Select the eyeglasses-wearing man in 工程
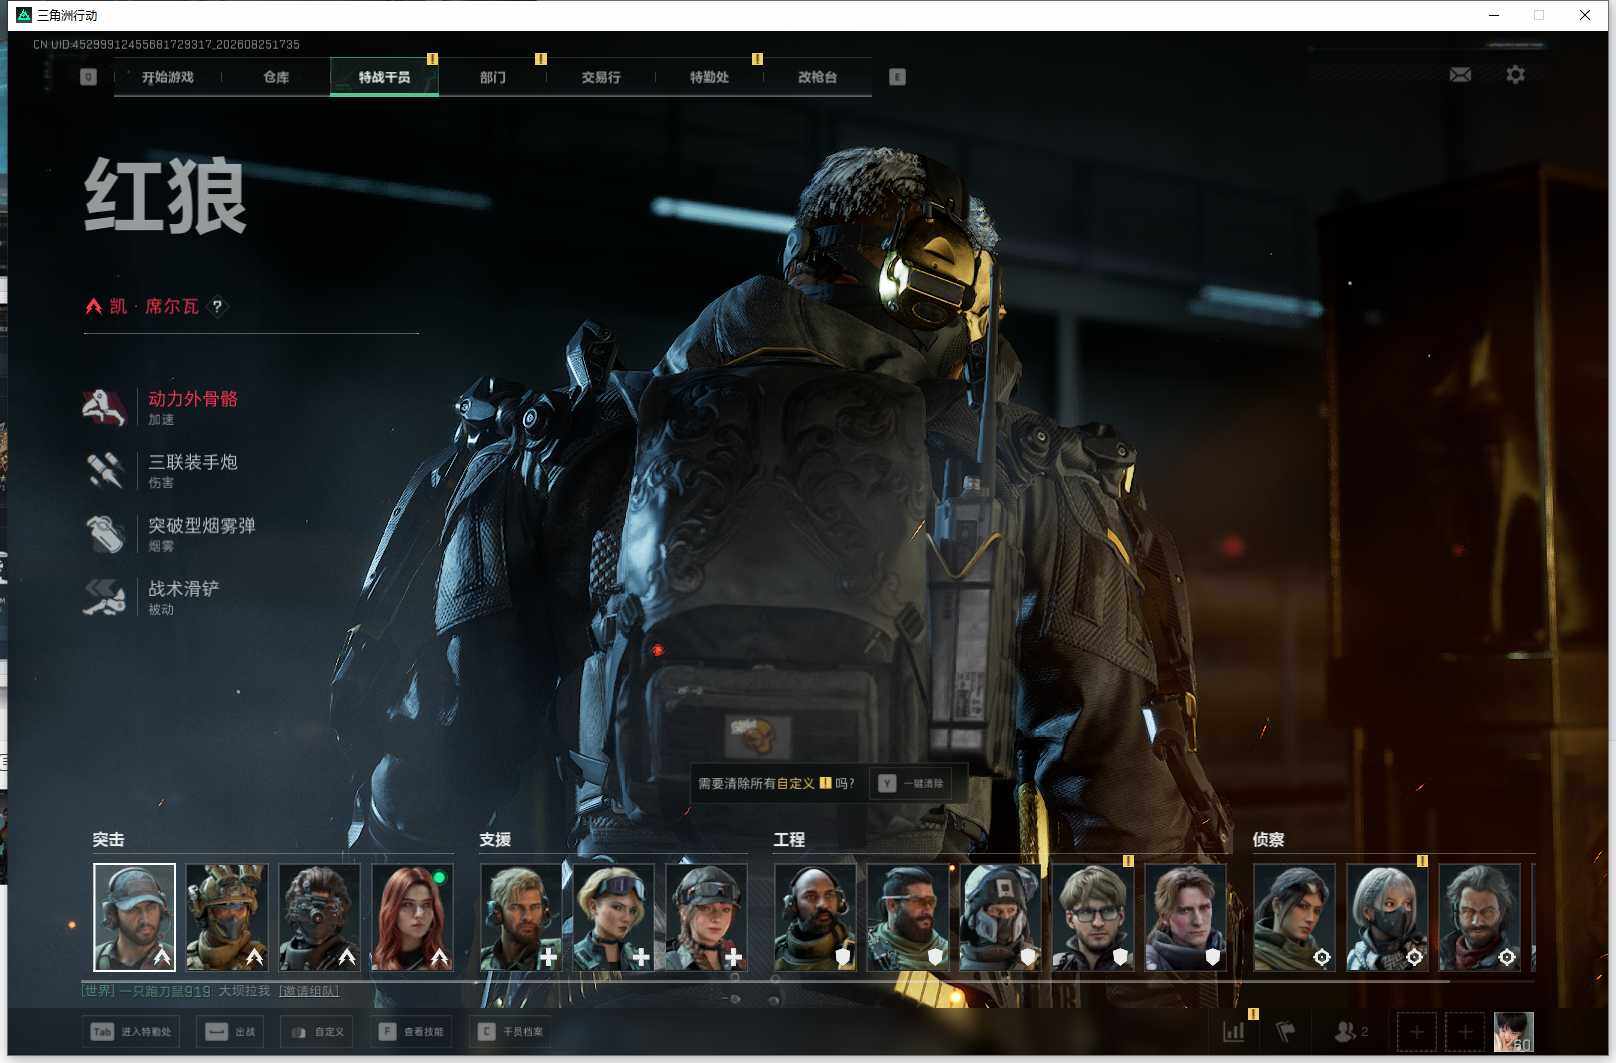 1093,917
